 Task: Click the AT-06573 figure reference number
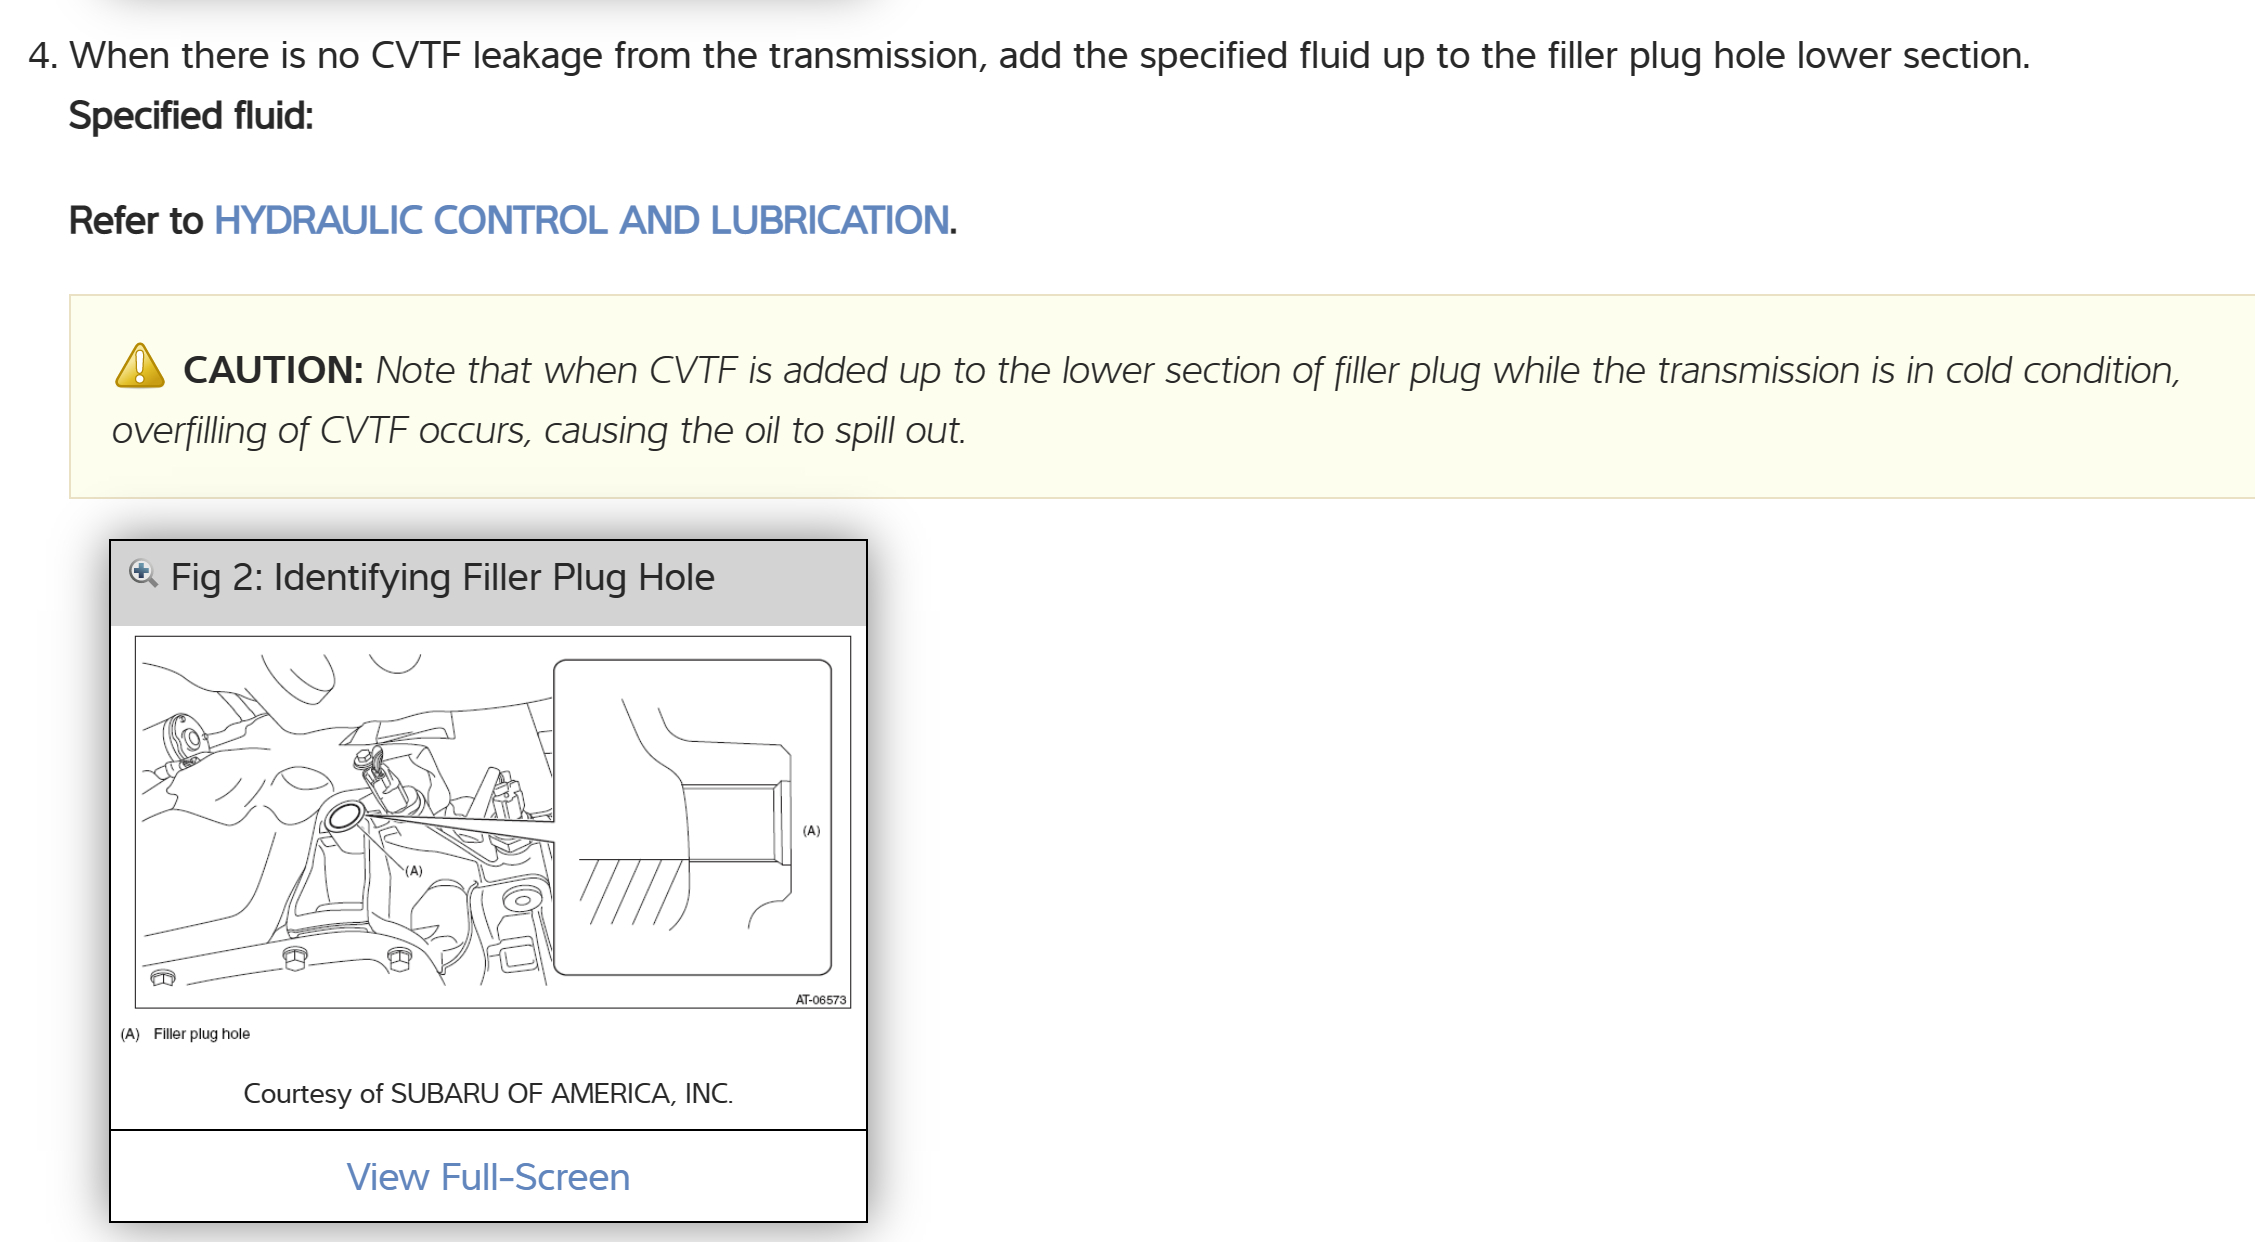coord(820,999)
